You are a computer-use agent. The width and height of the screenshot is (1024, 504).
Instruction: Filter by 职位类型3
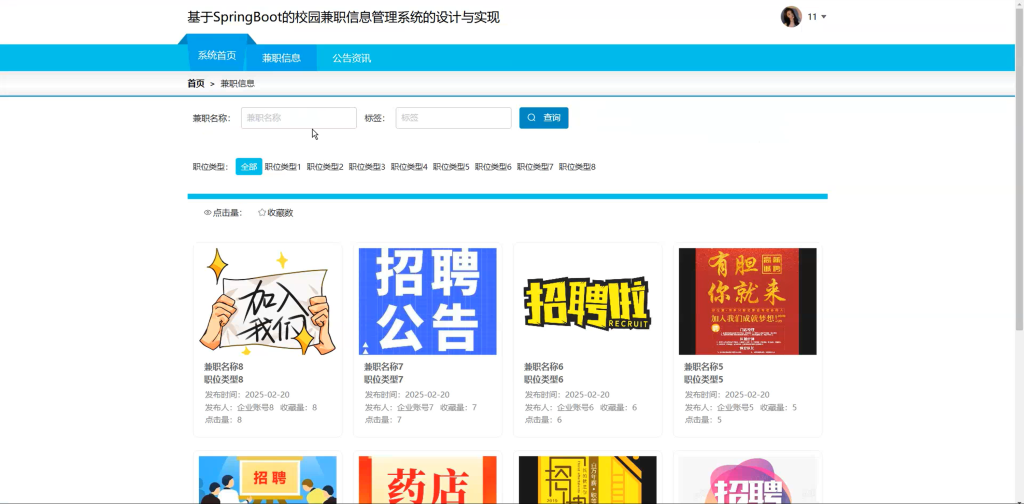point(367,167)
